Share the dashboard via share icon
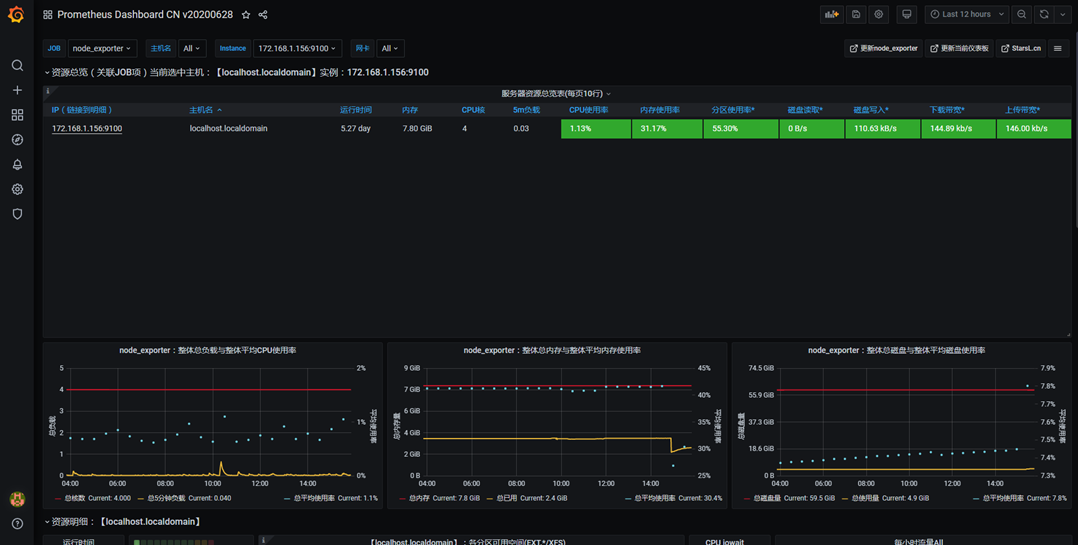This screenshot has width=1078, height=545. click(x=263, y=14)
